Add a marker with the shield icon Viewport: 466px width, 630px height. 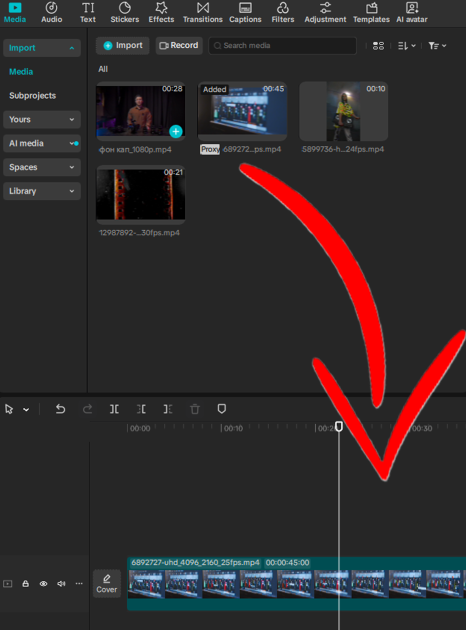coord(222,409)
